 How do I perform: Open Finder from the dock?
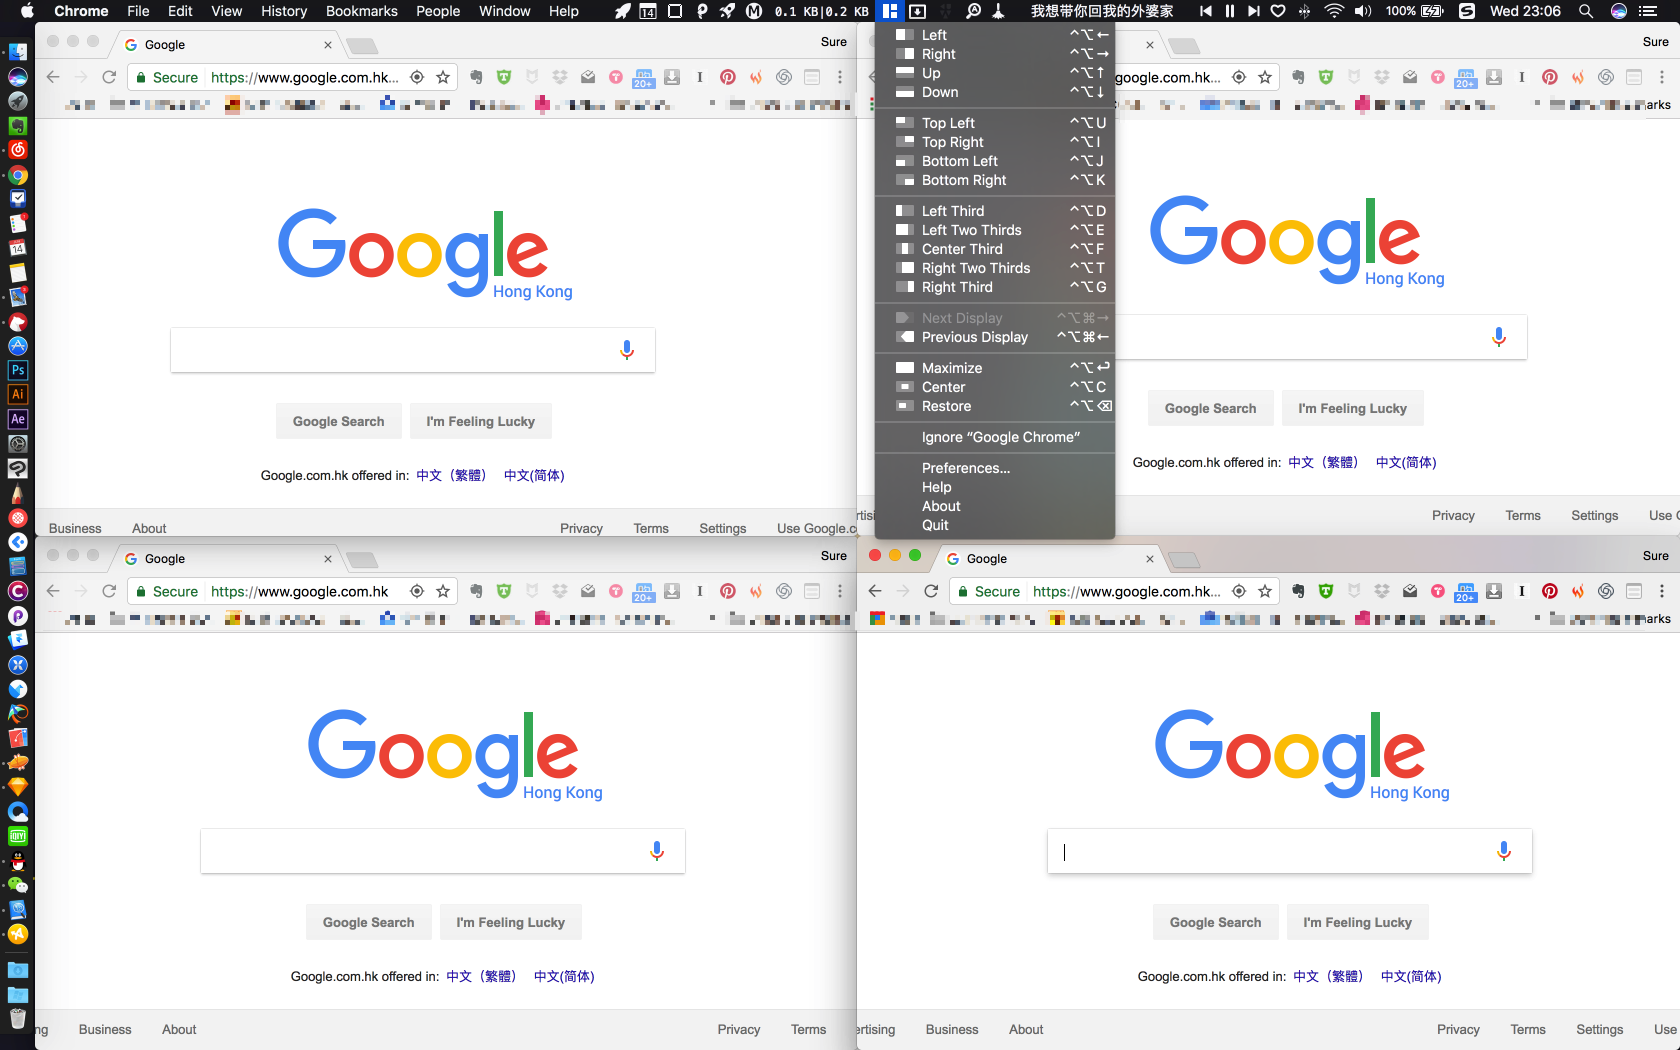pyautogui.click(x=18, y=52)
